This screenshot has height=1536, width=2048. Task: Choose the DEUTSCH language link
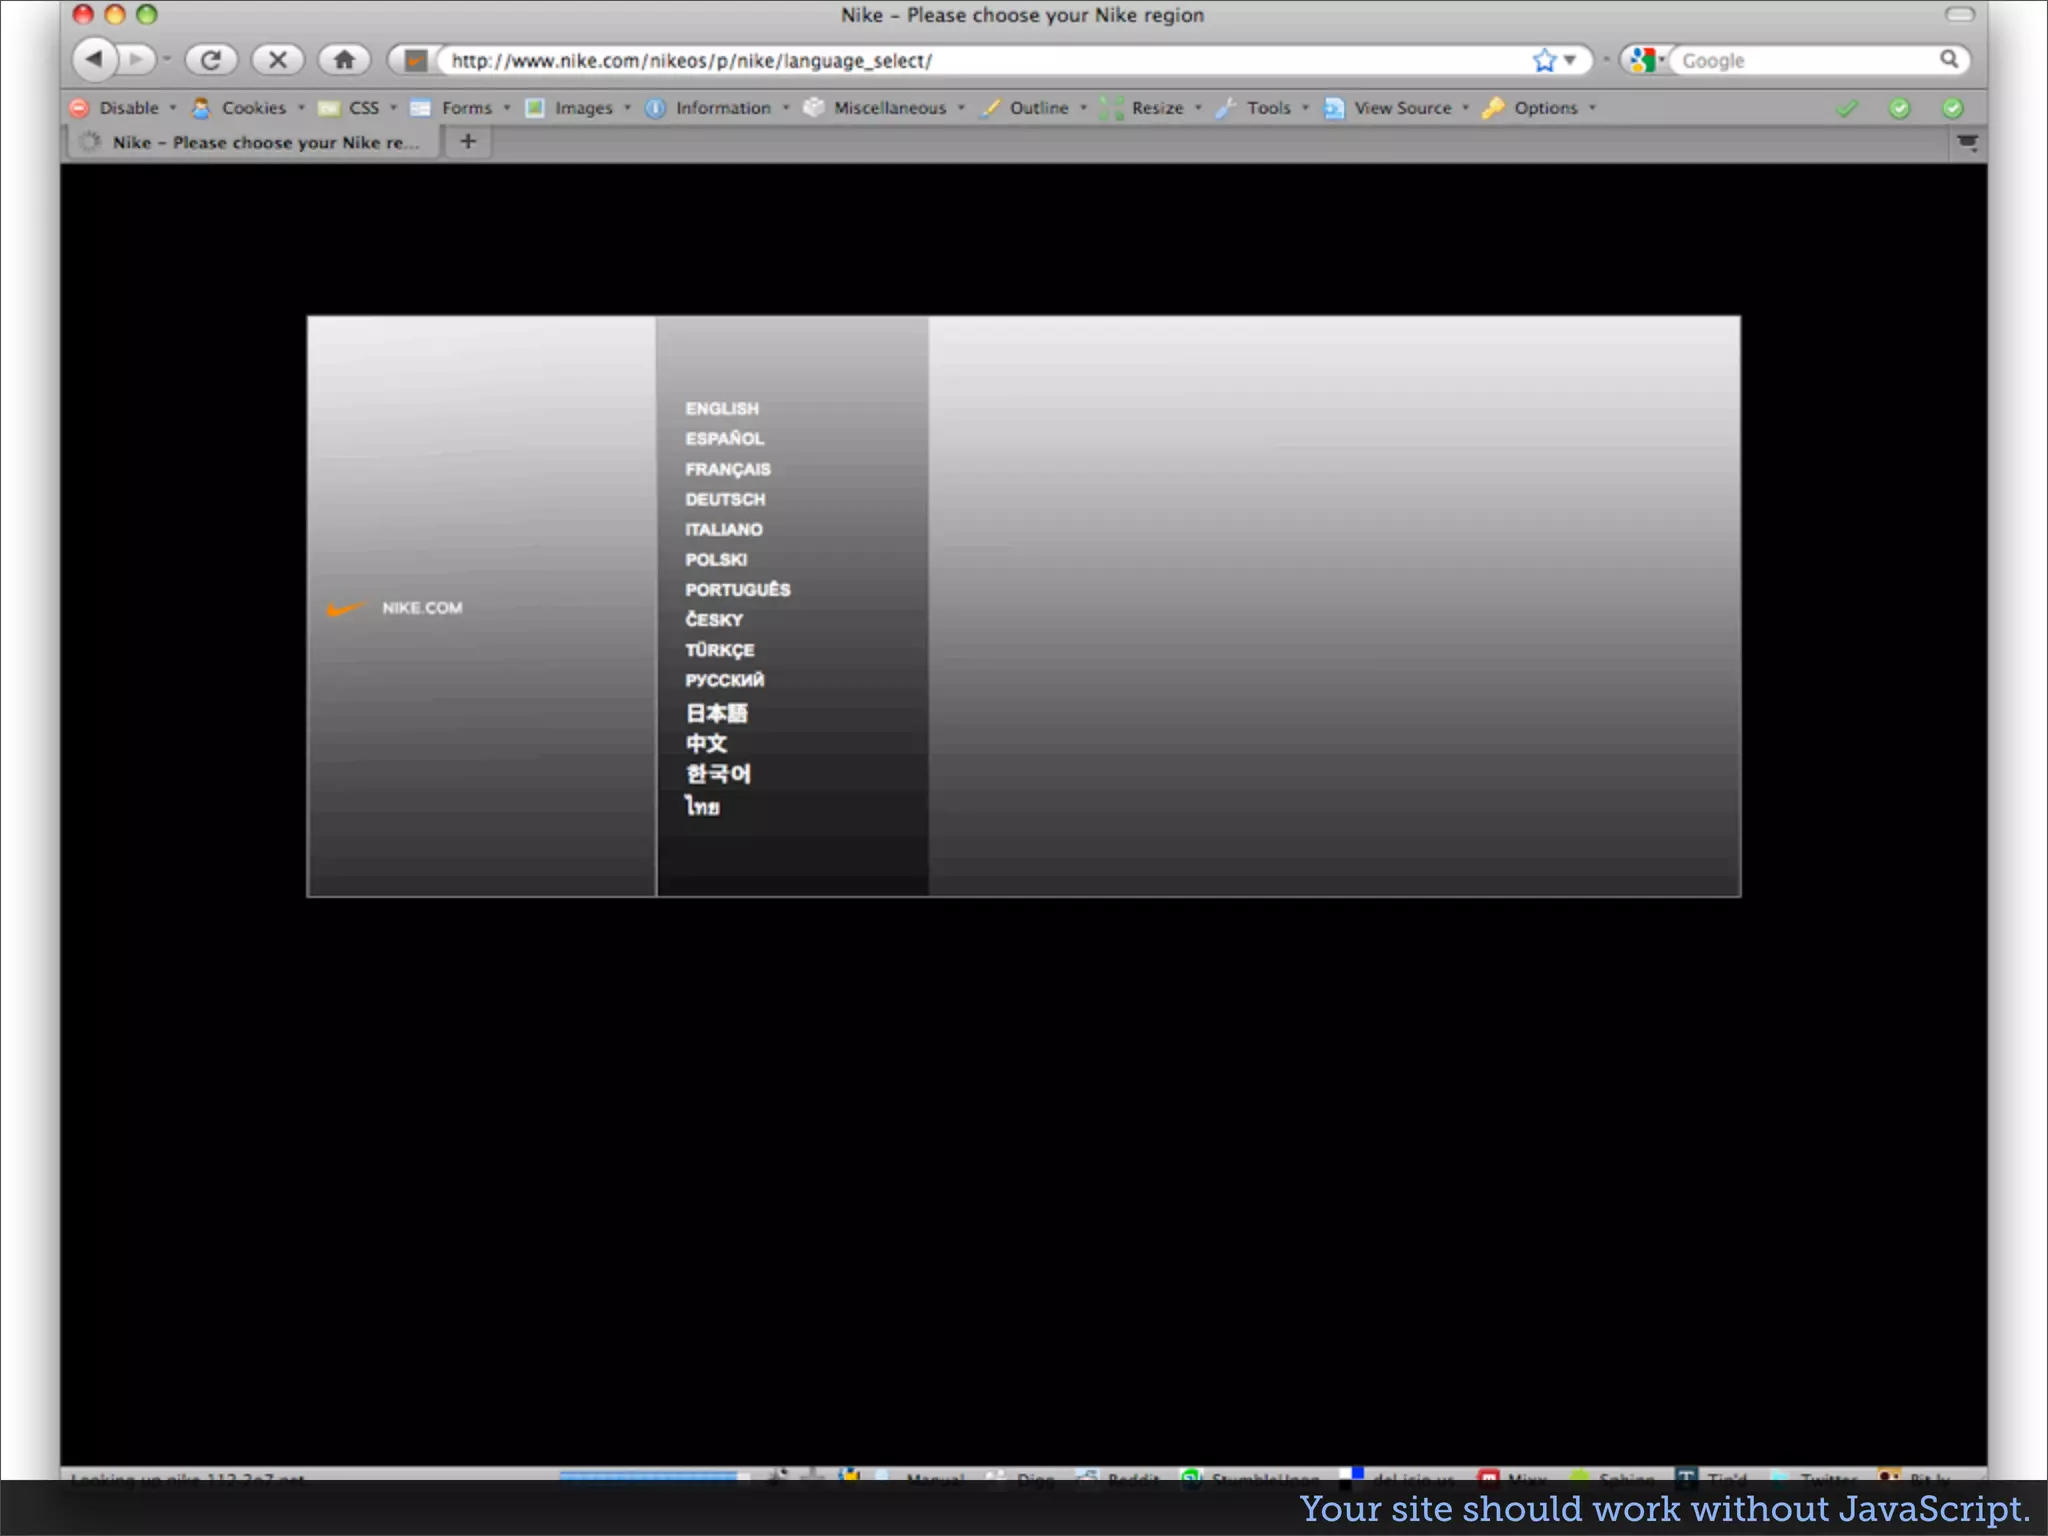click(725, 499)
